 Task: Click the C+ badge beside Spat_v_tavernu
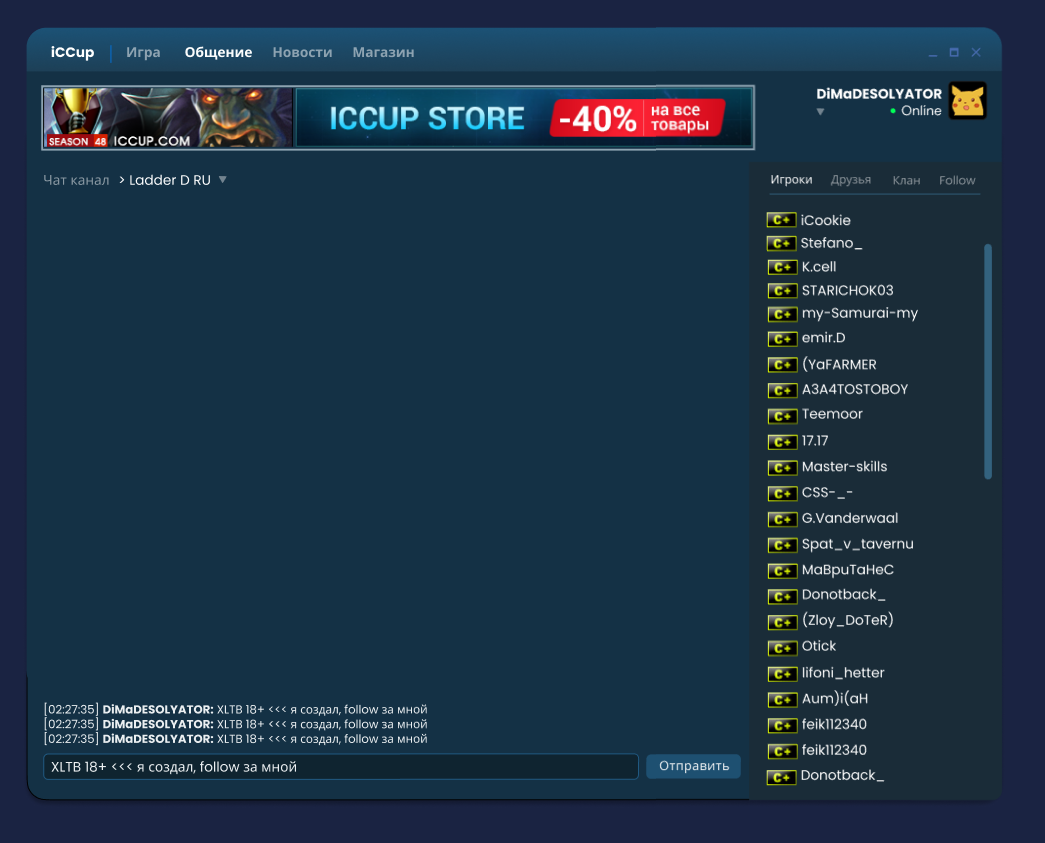(782, 545)
